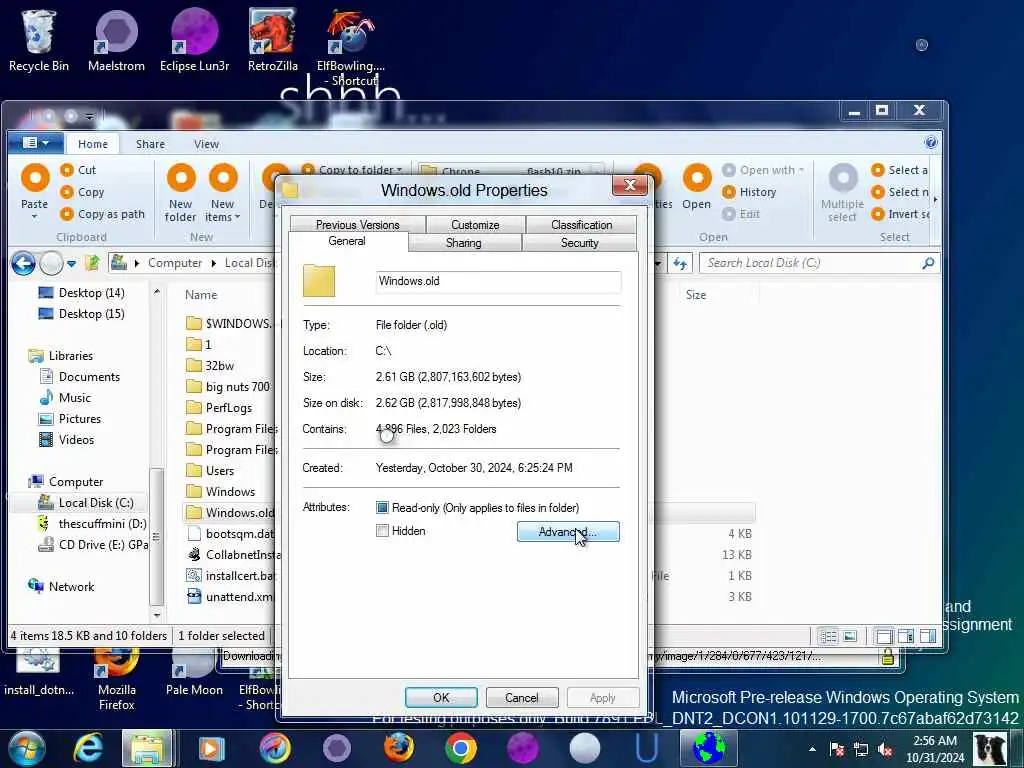This screenshot has height=768, width=1024.
Task: Open the Previous Versions tab
Action: click(x=357, y=225)
